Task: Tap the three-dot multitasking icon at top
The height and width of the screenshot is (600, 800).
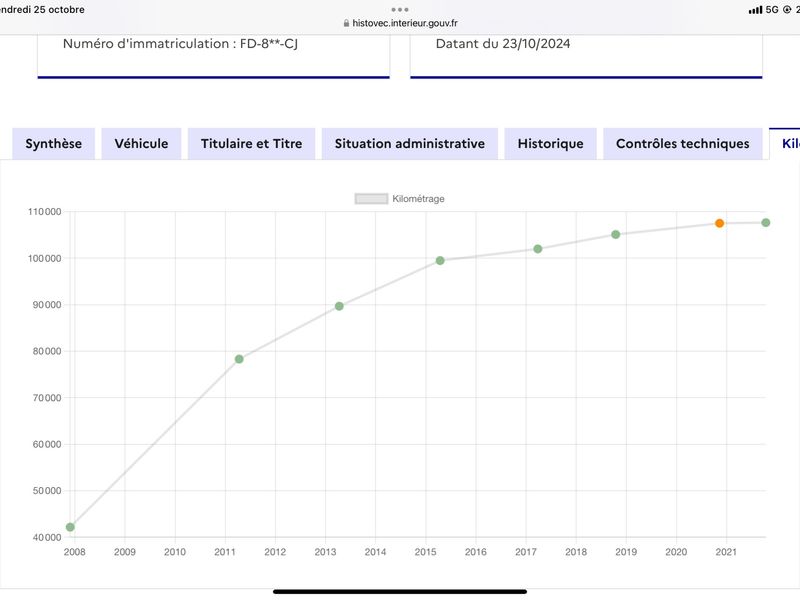Action: coord(400,9)
